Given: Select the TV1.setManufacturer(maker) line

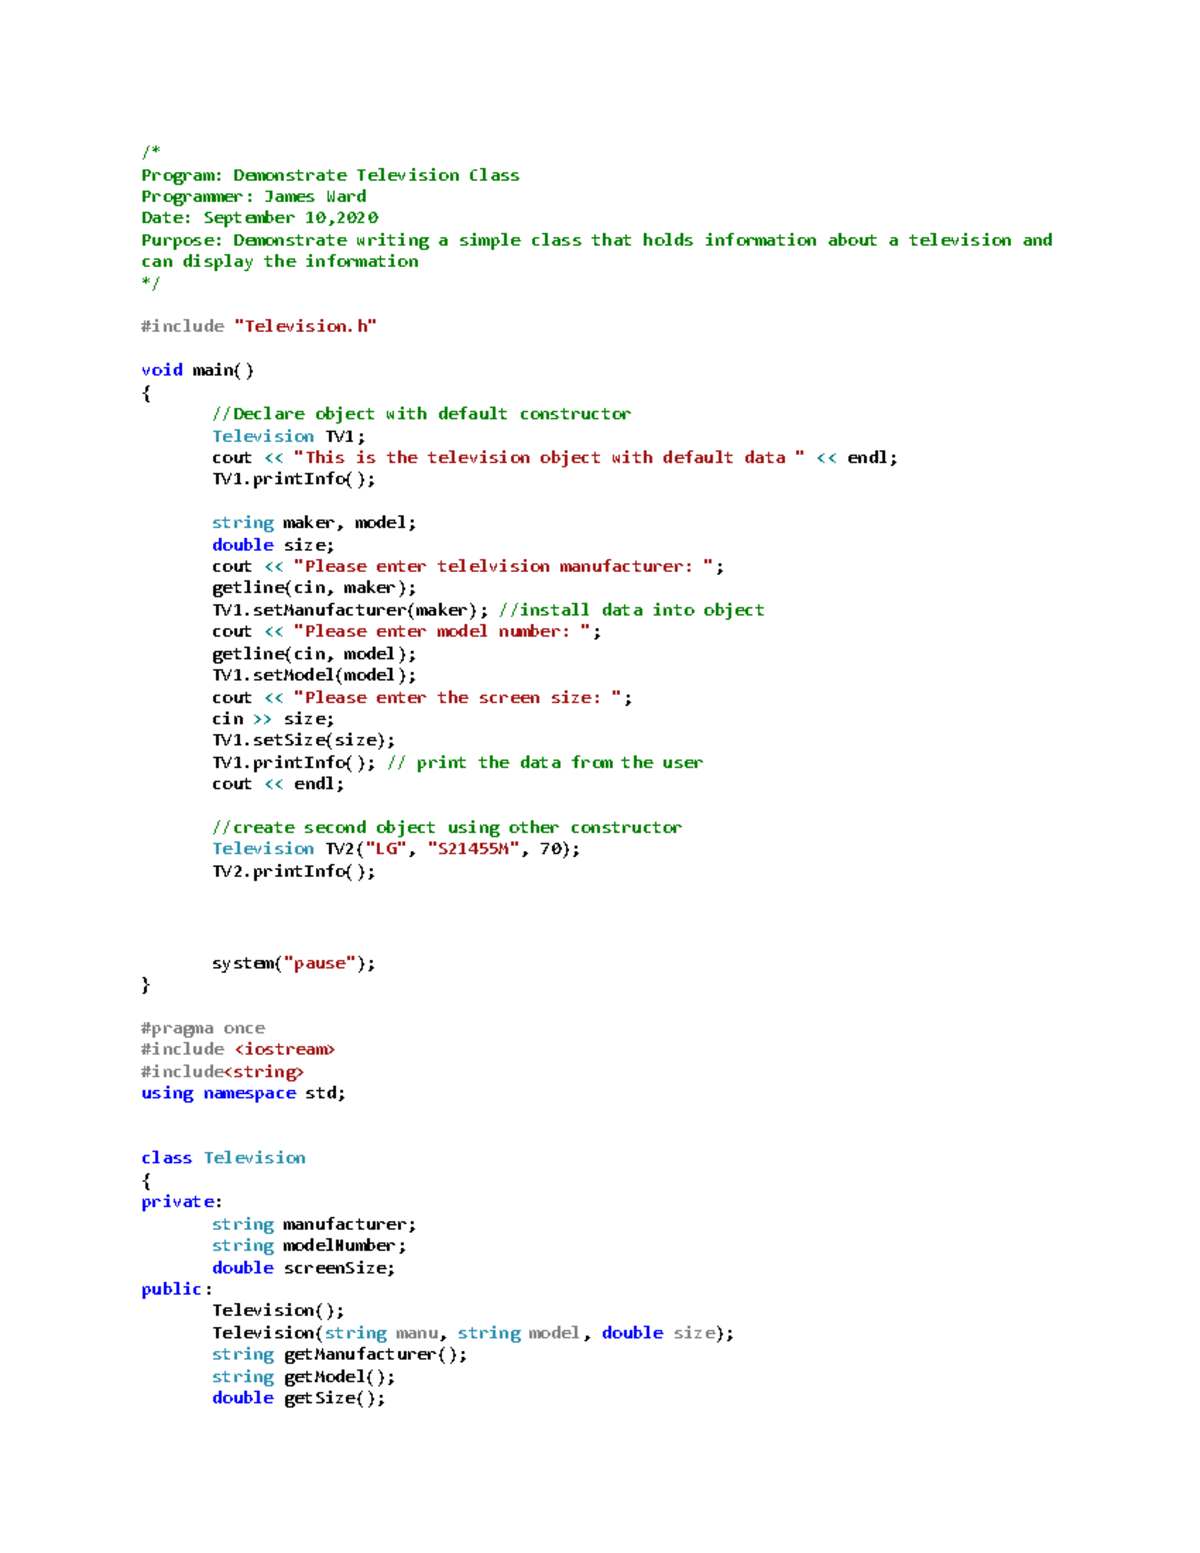Looking at the screenshot, I should (x=340, y=609).
